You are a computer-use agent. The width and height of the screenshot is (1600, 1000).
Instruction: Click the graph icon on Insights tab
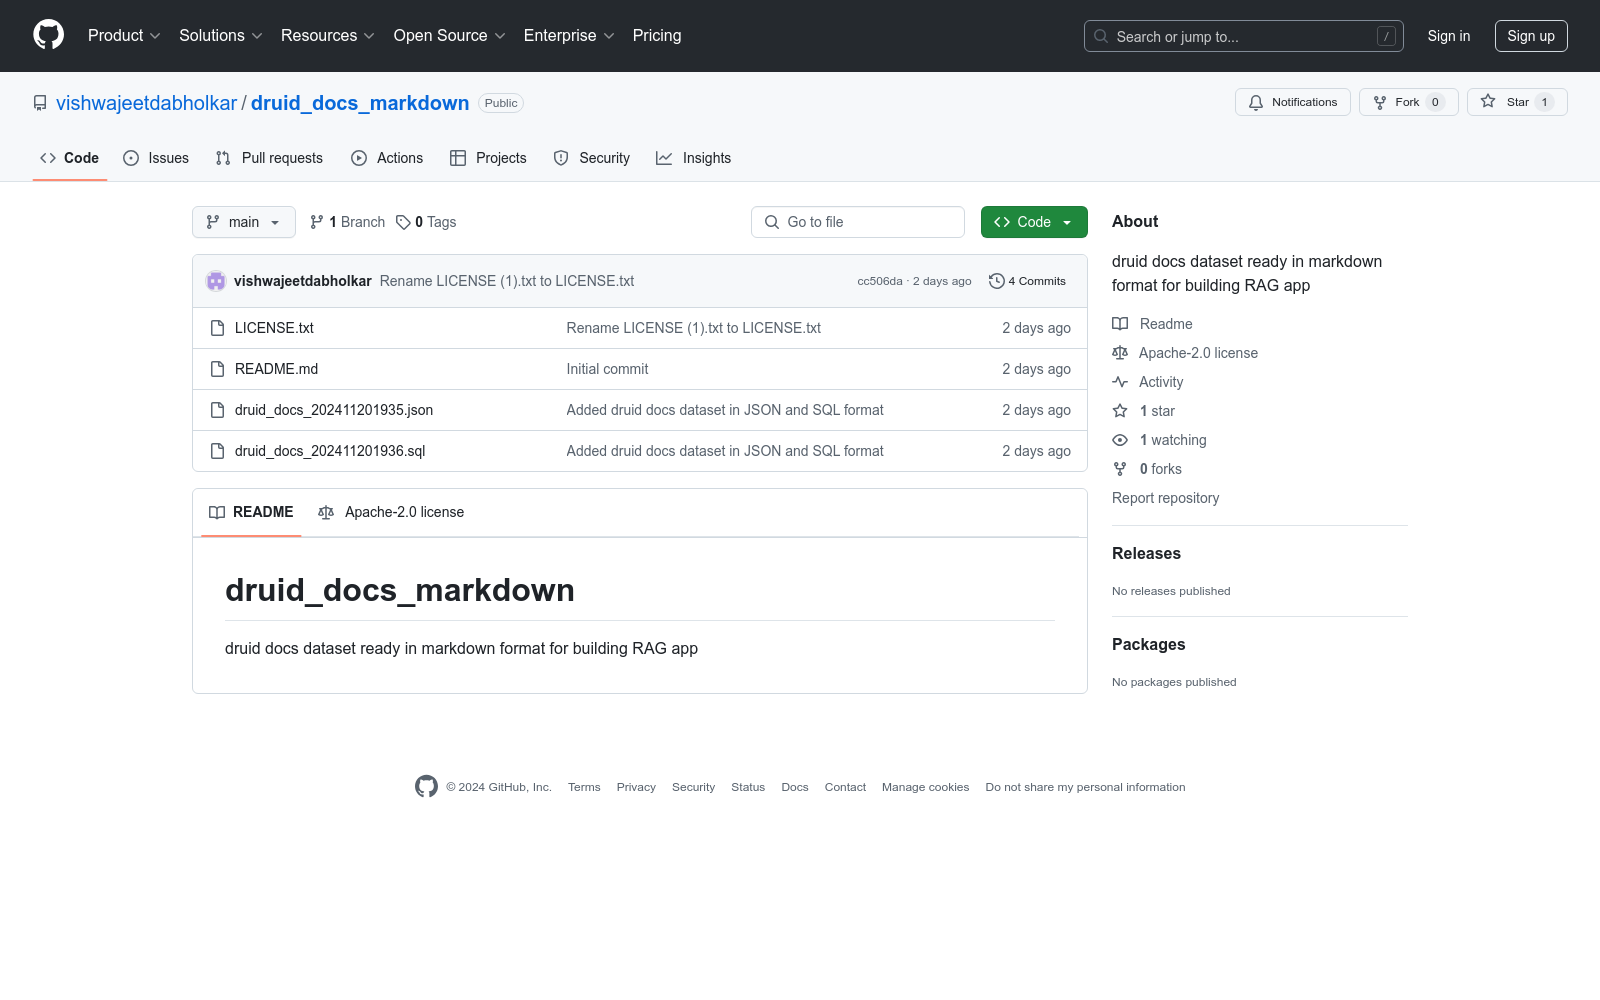click(664, 158)
